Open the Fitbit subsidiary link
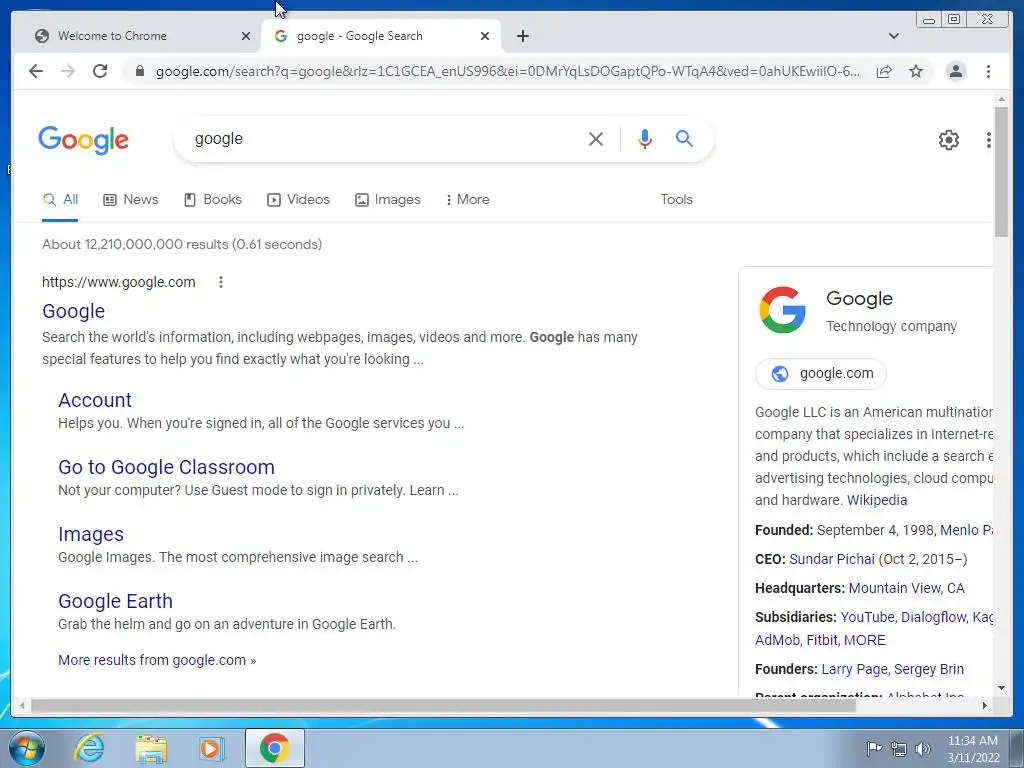This screenshot has width=1024, height=768. 822,641
